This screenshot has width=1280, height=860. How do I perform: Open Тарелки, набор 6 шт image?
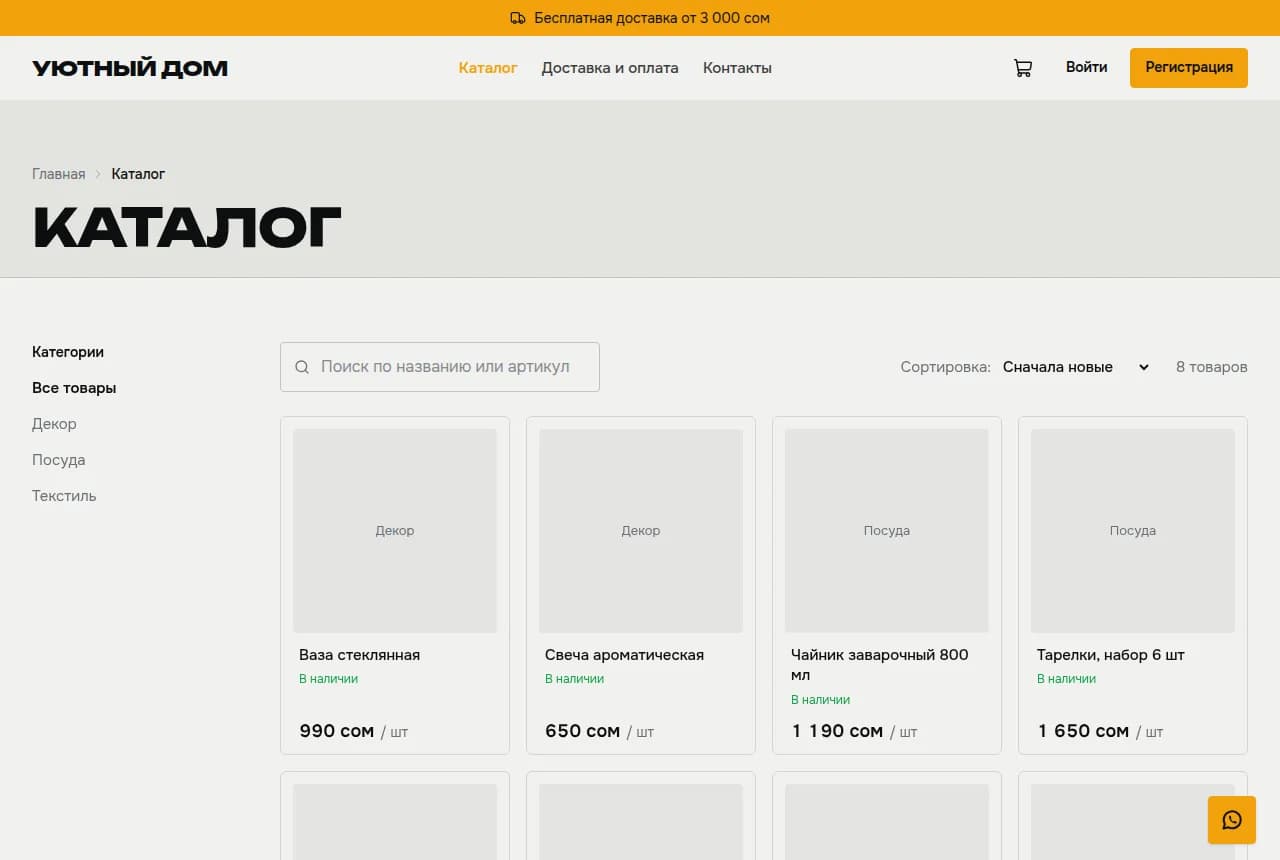1133,531
